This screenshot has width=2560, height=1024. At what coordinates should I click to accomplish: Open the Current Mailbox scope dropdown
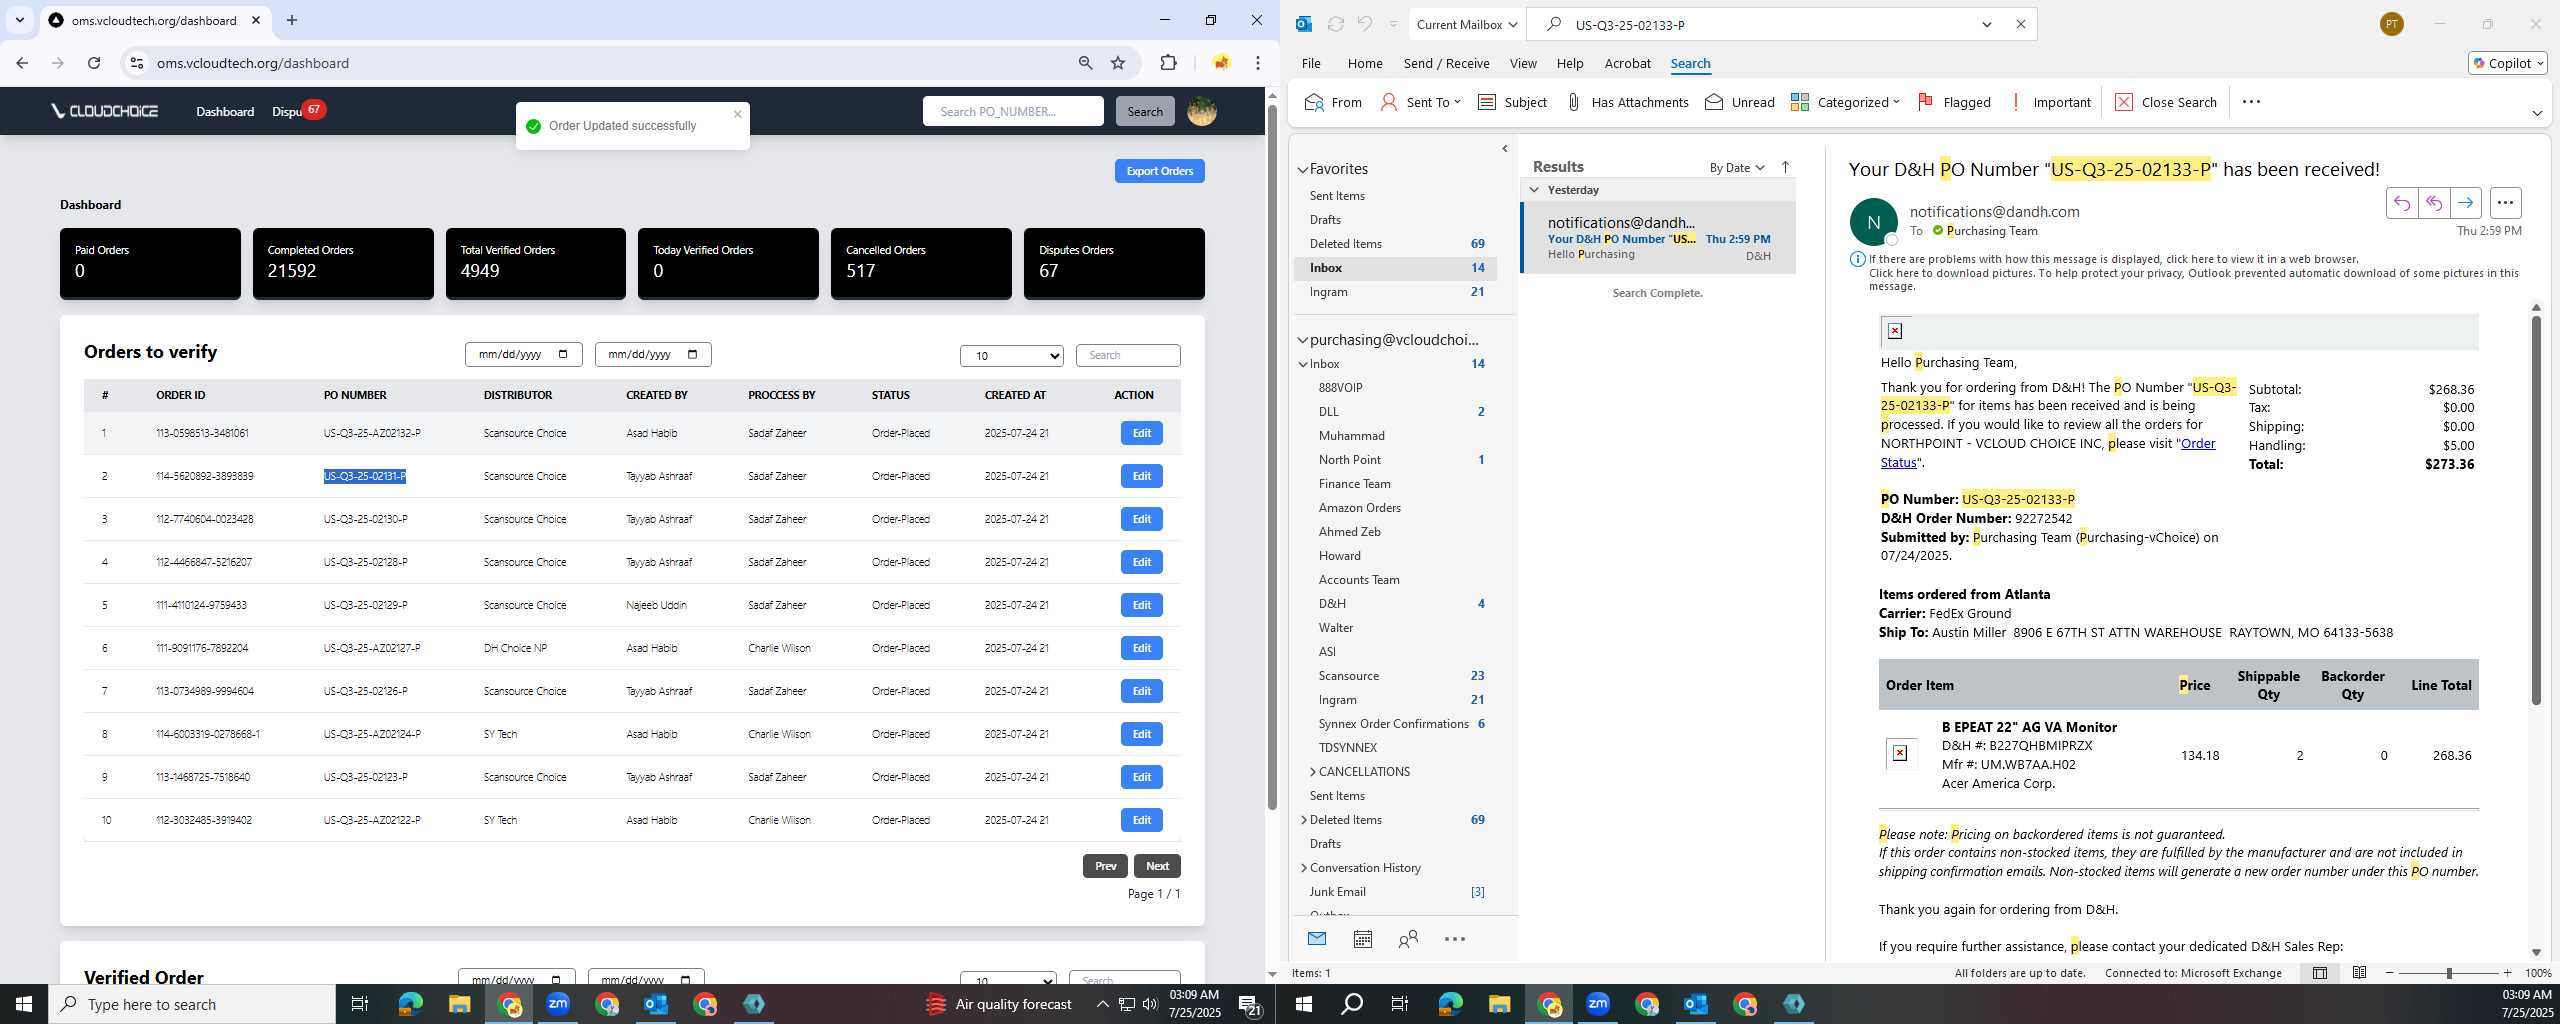tap(1467, 24)
